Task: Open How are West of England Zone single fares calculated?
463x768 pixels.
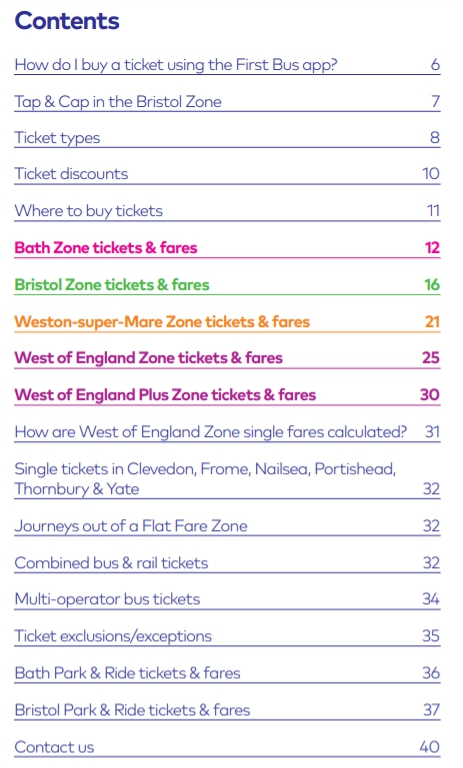Action: [227, 432]
